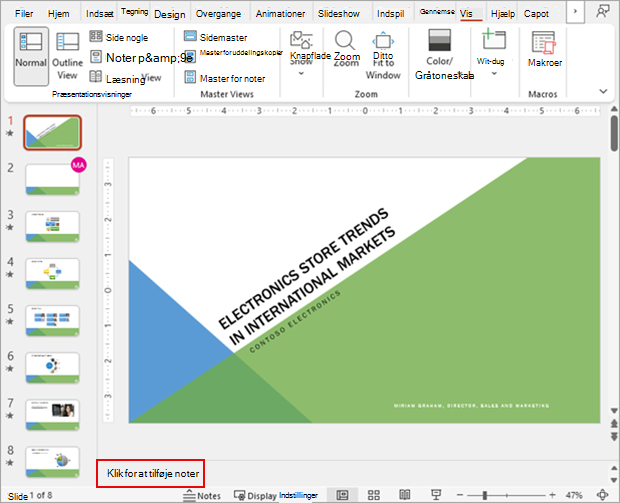
Task: Click in the notes field 'Klik for at tilføje noter'
Action: pos(153,473)
